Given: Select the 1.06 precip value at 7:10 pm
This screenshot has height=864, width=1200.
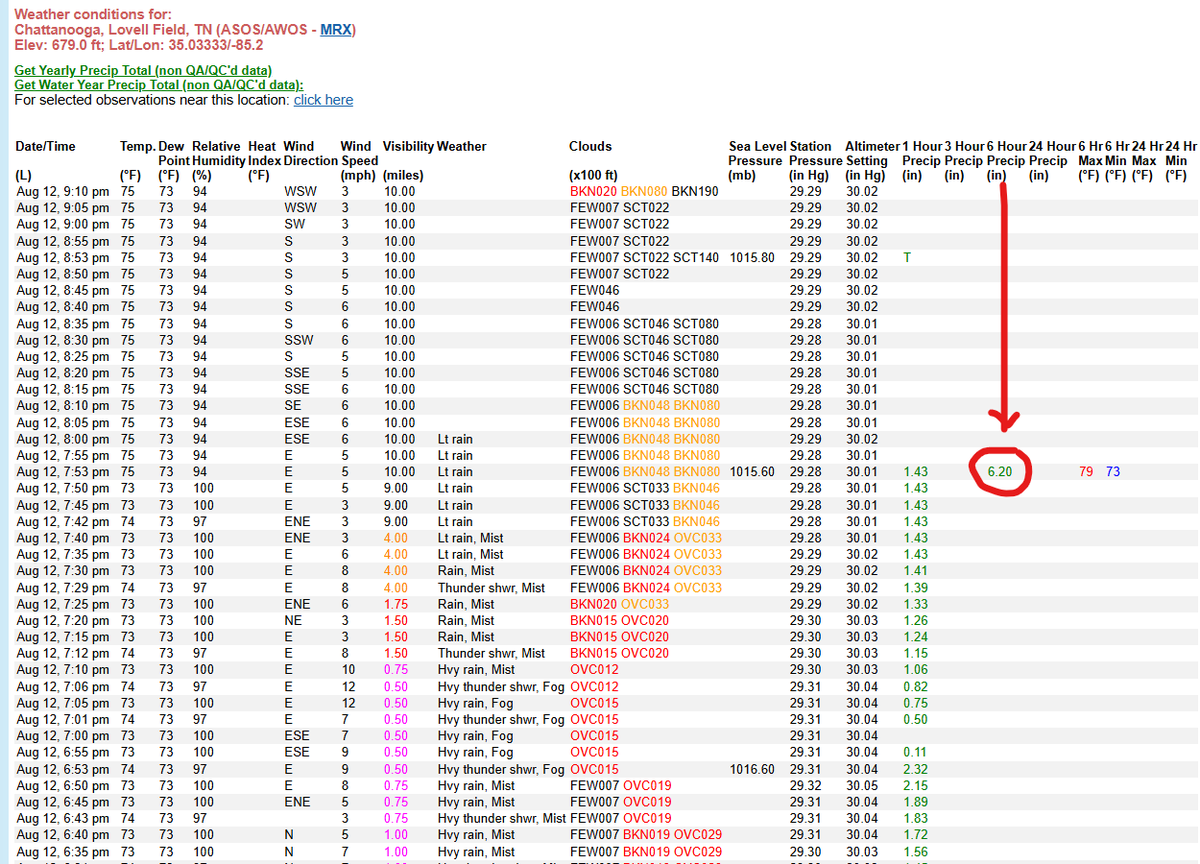Looking at the screenshot, I should [x=915, y=669].
